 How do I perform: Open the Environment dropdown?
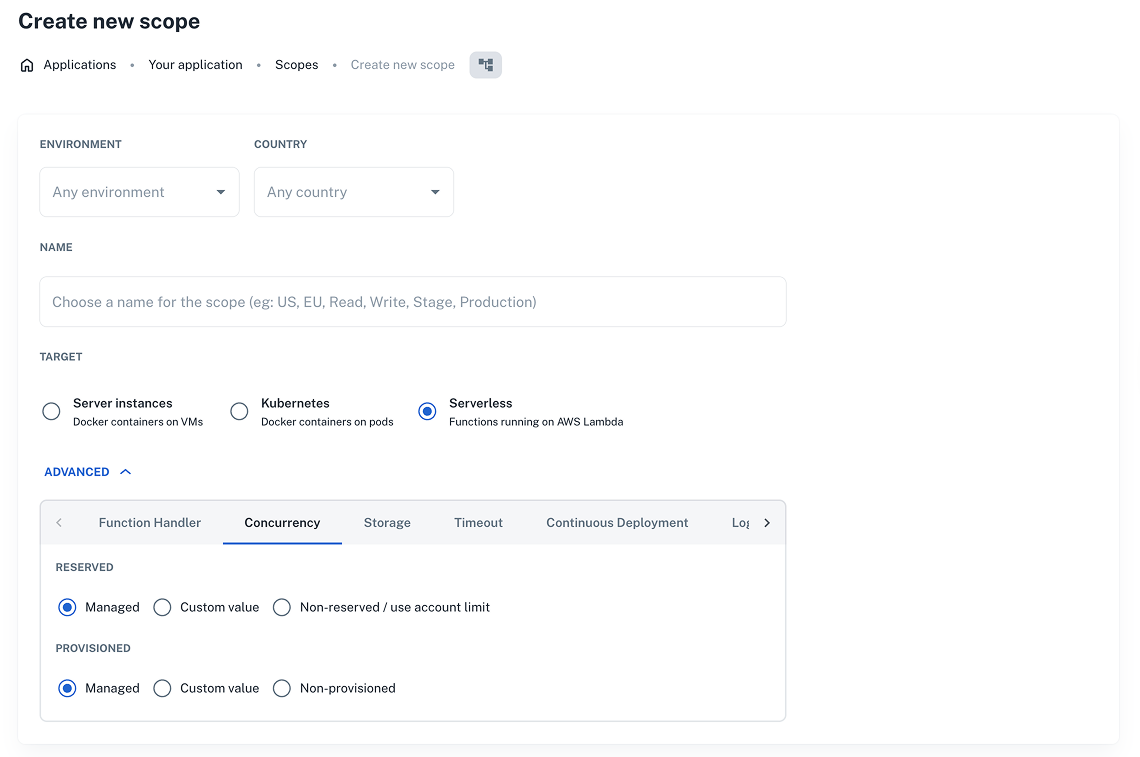click(139, 192)
